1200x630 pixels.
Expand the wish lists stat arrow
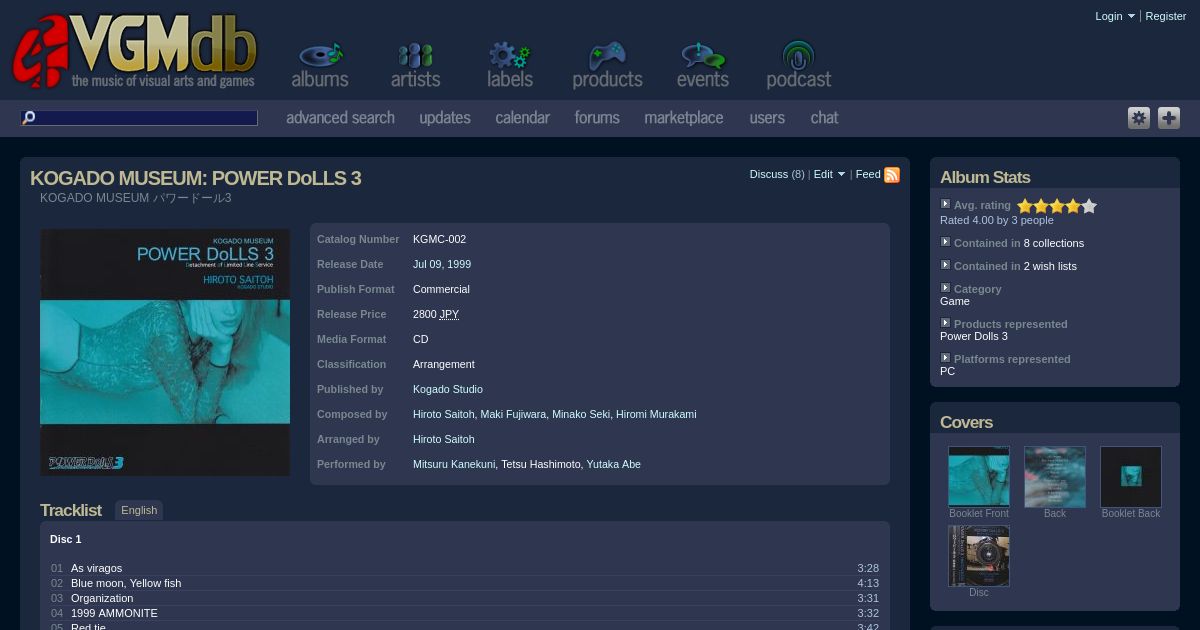tap(945, 265)
